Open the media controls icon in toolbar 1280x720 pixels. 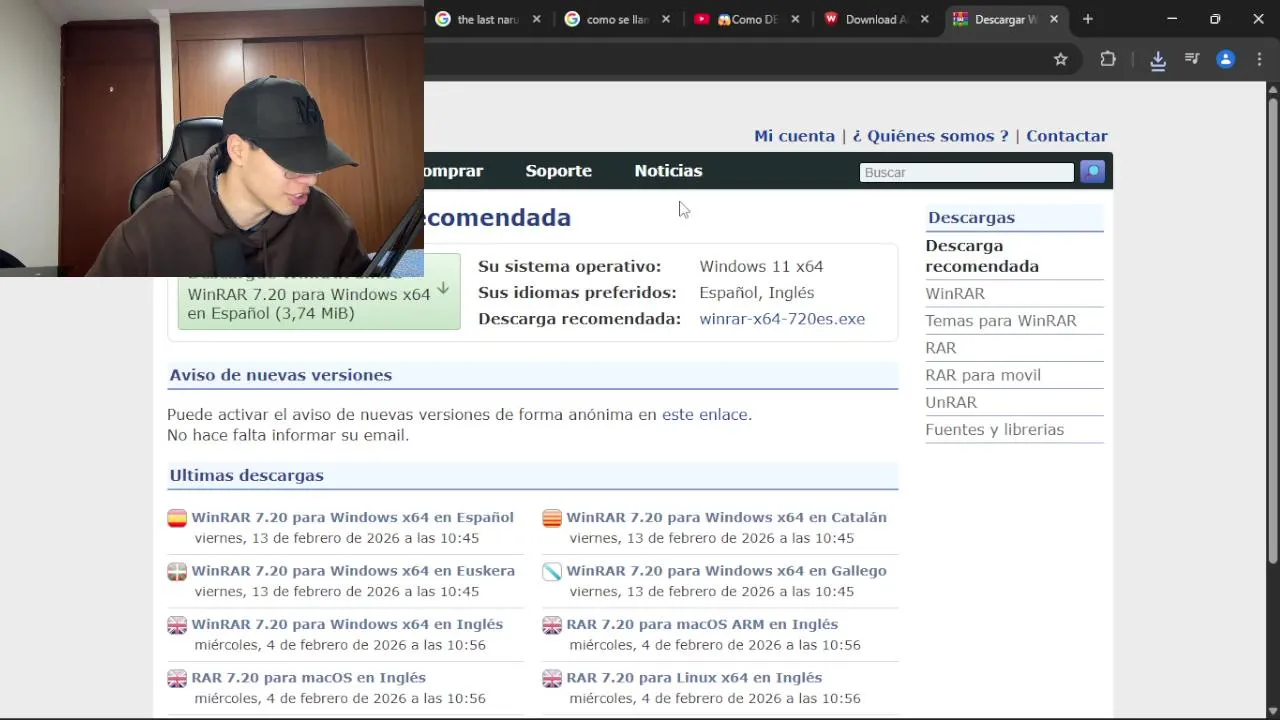pyautogui.click(x=1192, y=59)
